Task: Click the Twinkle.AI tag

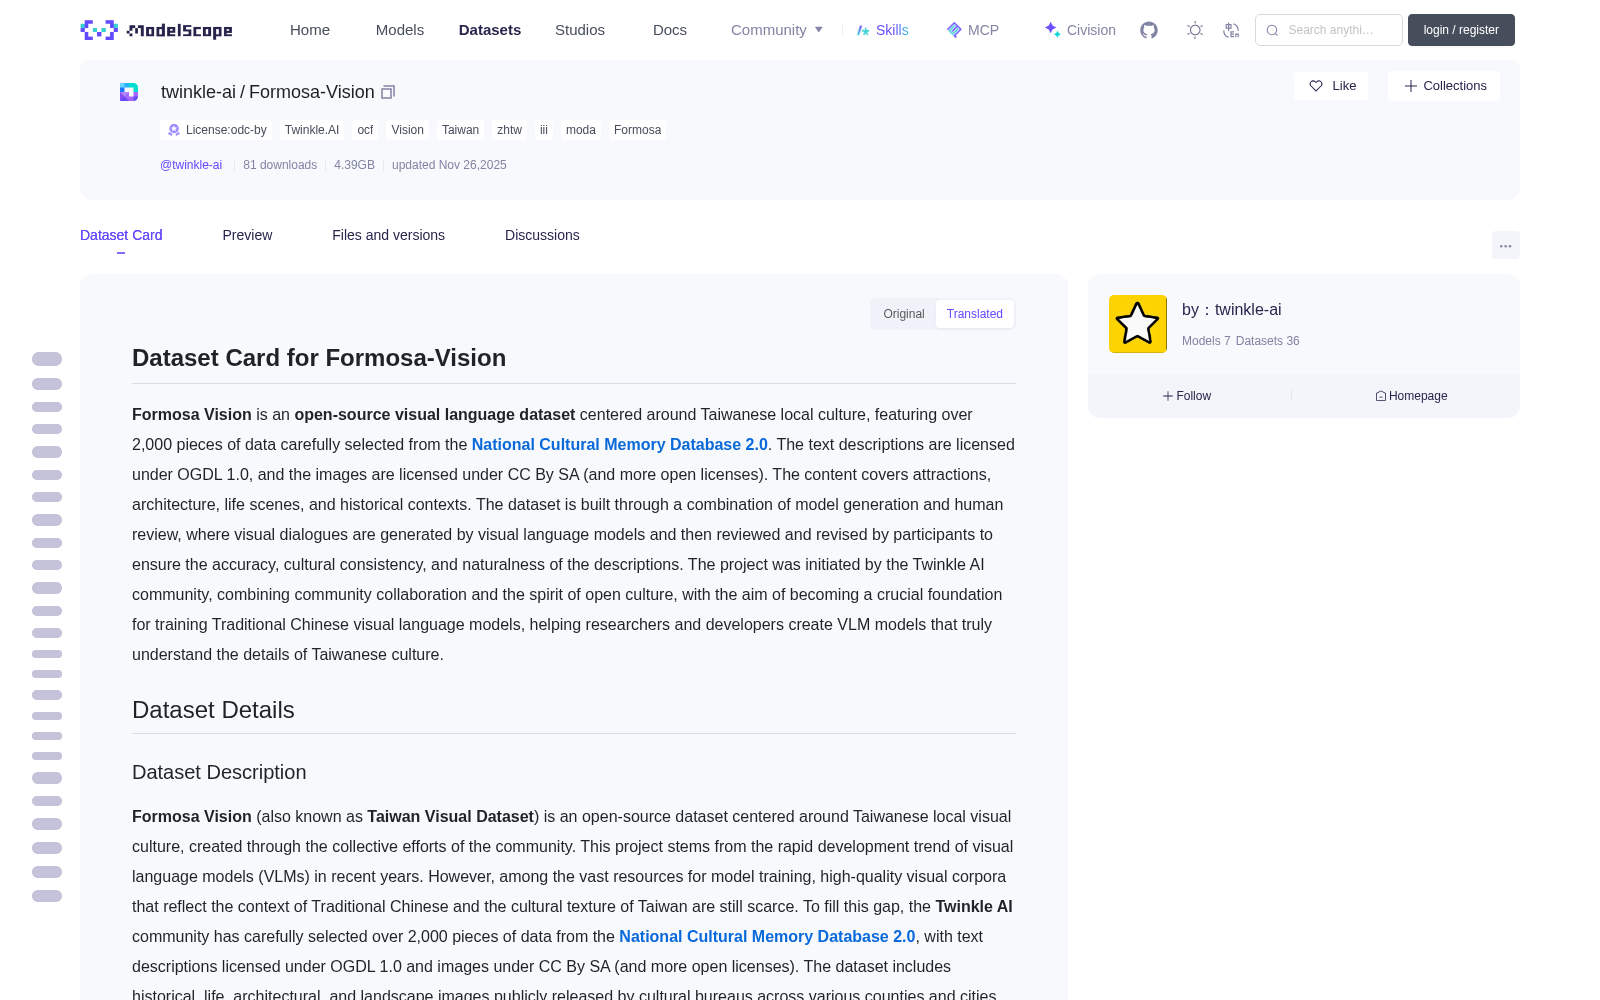Action: 312,130
